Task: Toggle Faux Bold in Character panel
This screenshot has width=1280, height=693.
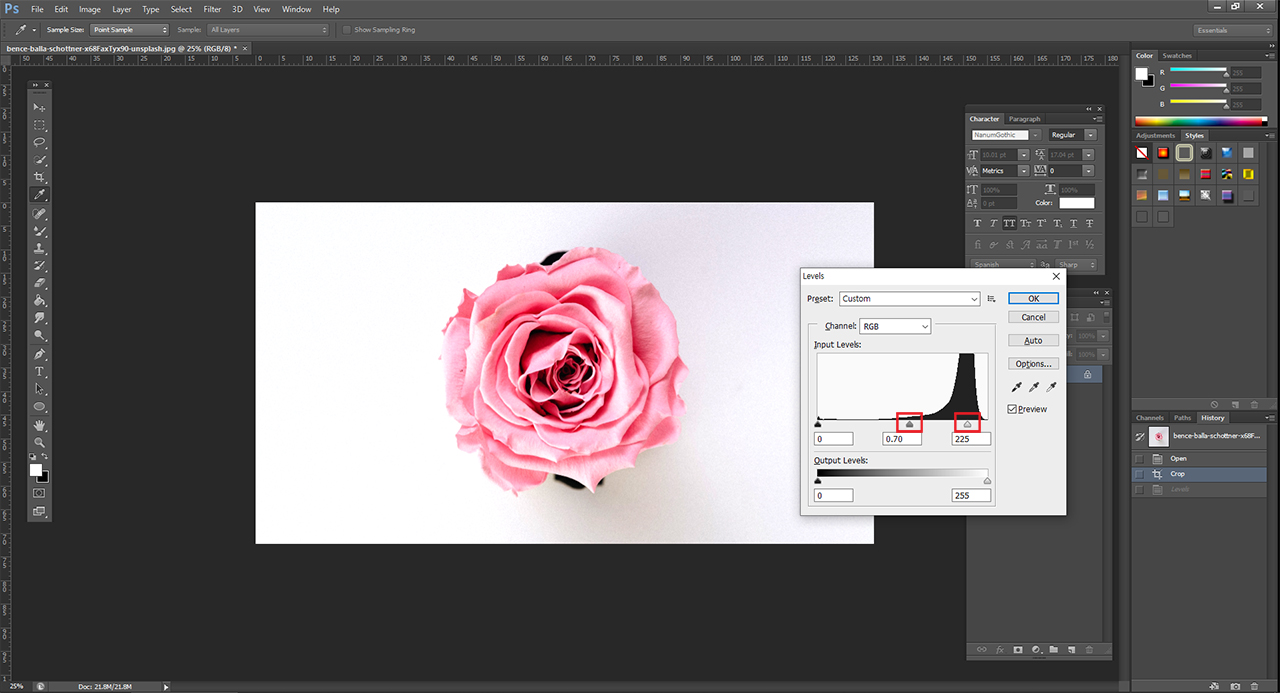Action: [977, 223]
